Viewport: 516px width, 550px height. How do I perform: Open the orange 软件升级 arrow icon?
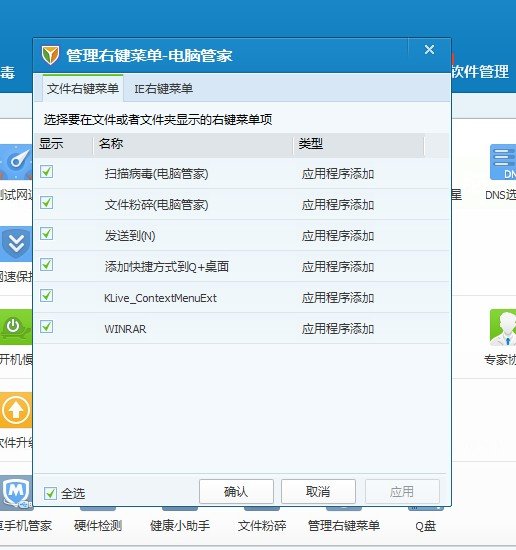click(16, 410)
